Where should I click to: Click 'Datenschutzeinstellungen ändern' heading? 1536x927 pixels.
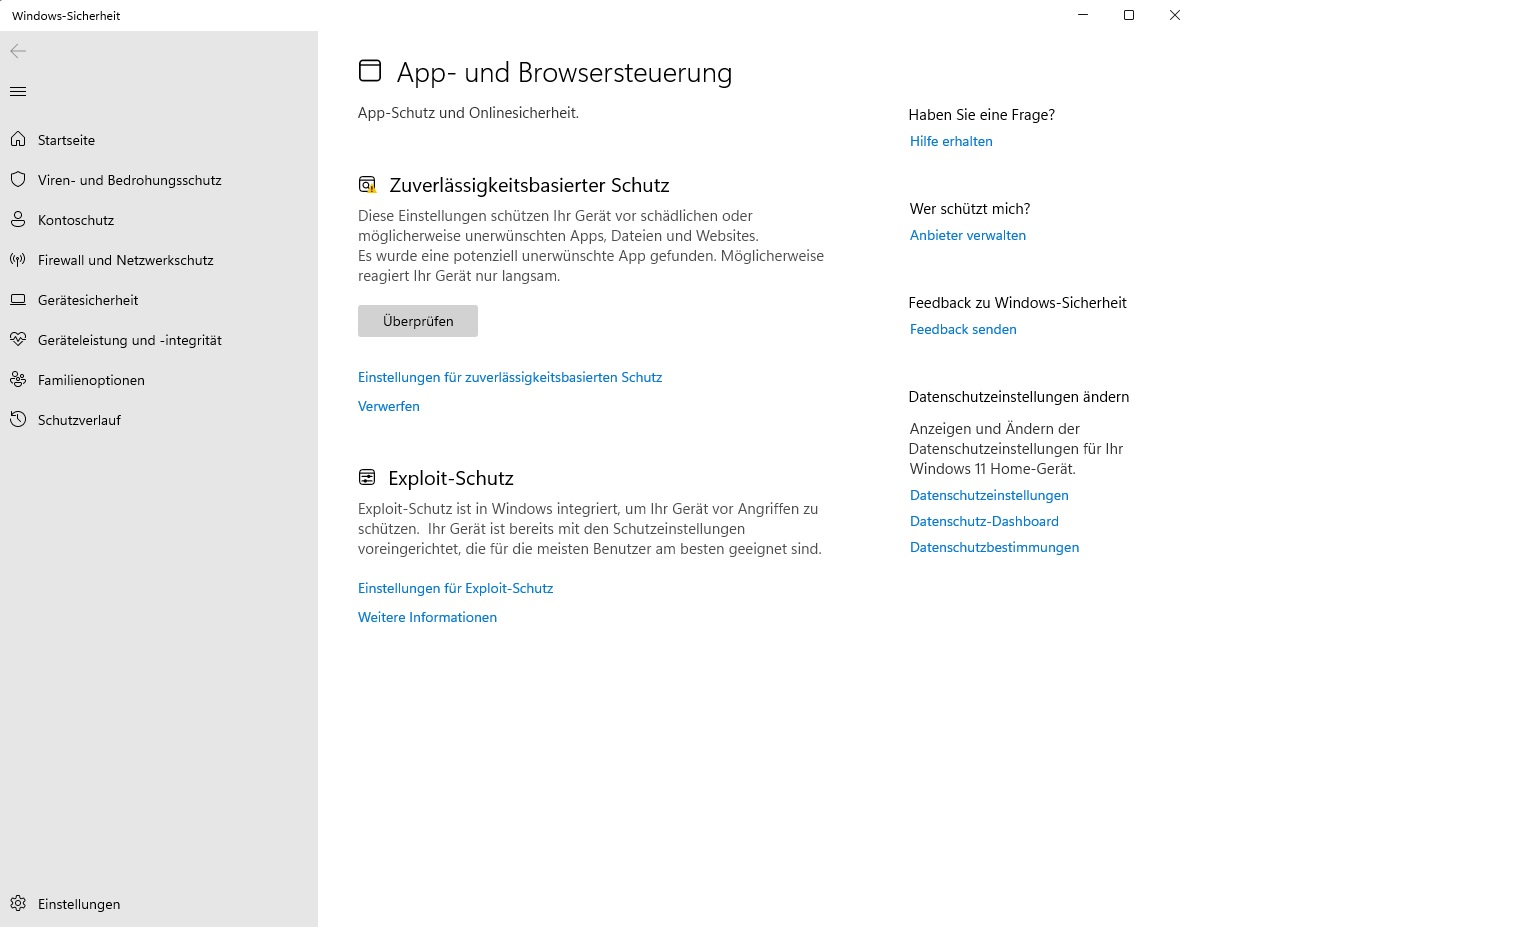coord(1018,397)
